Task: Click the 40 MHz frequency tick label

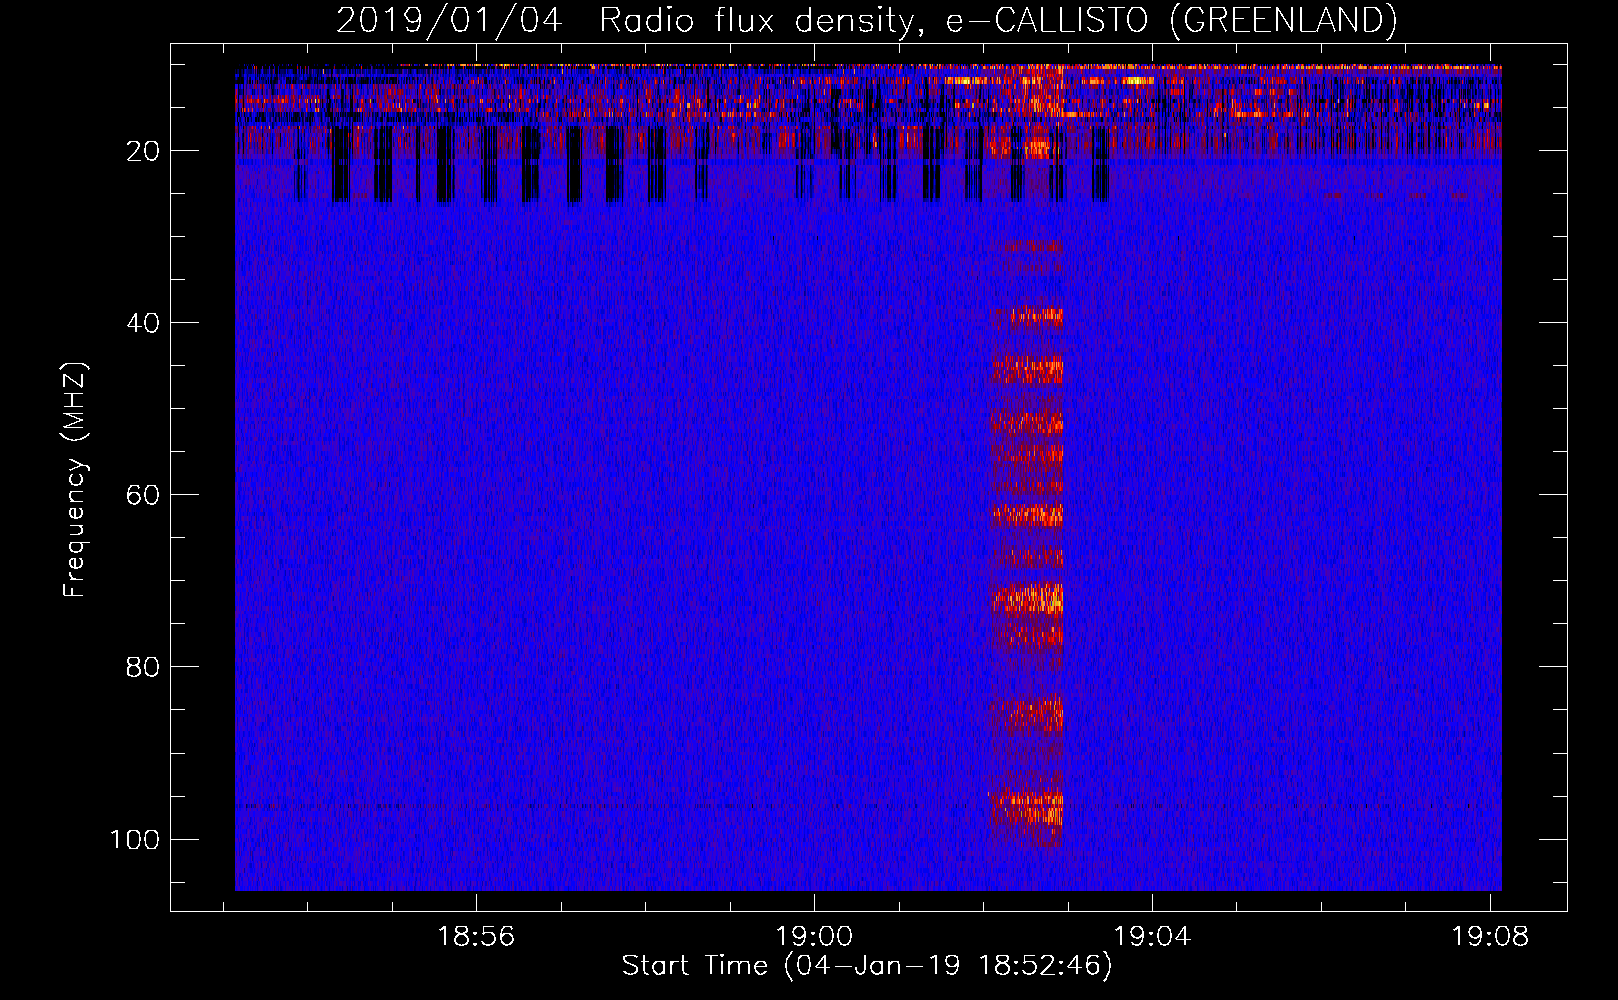Action: 143,323
